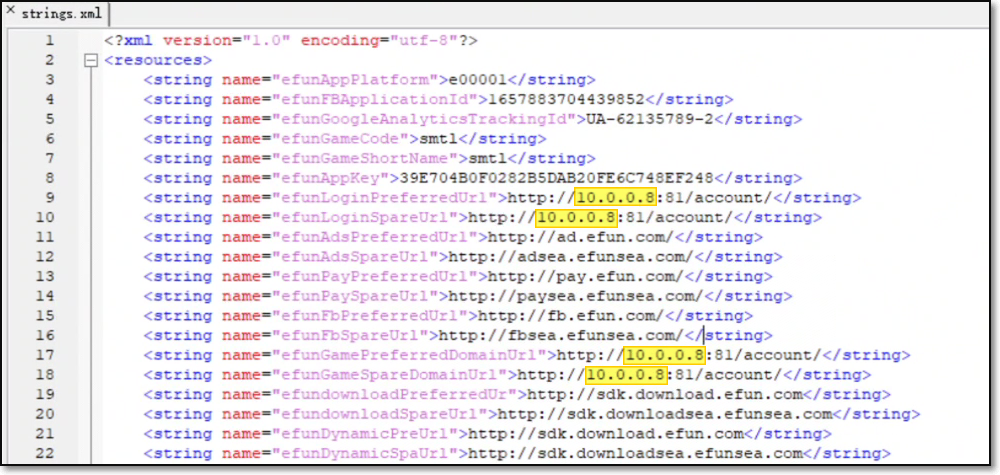Click the resources opening tag

coord(158,61)
